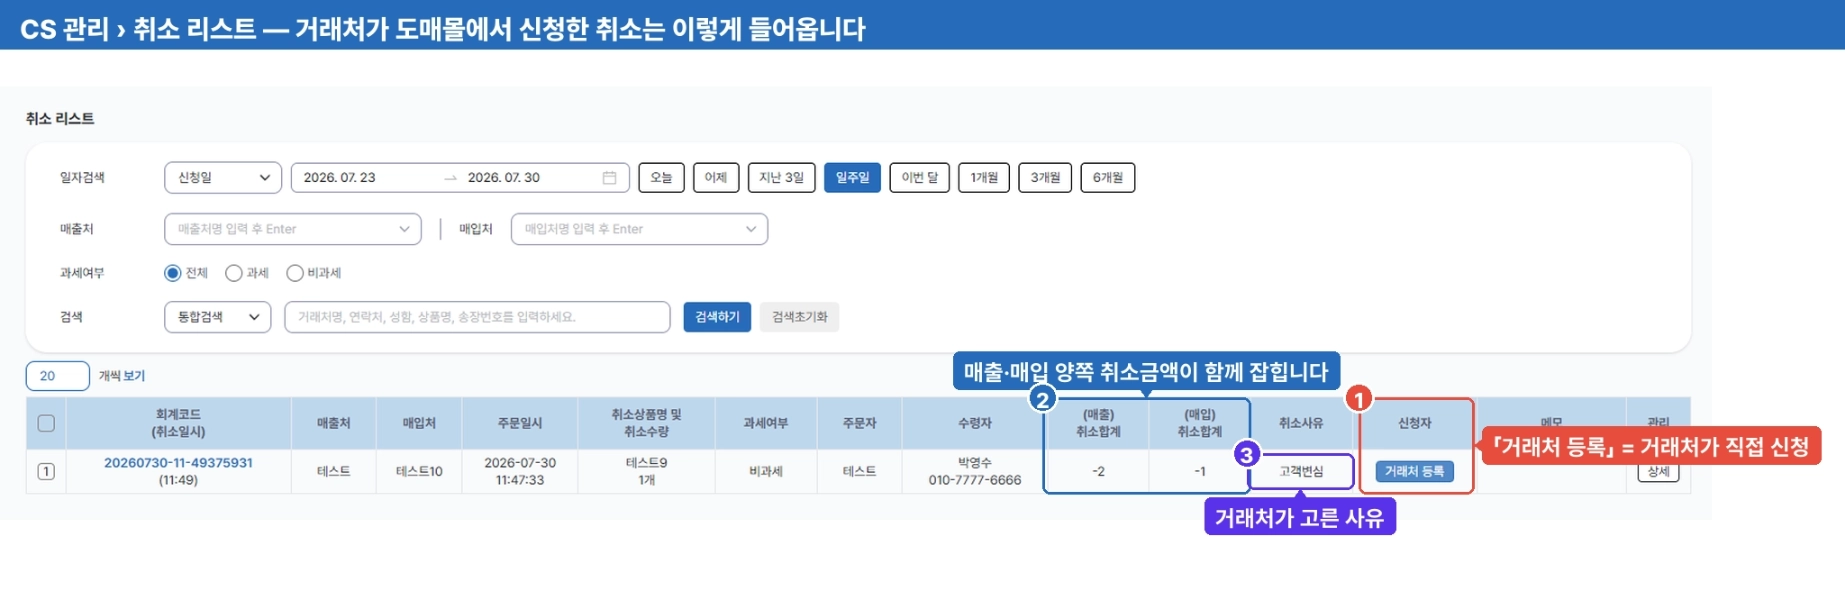Image resolution: width=1845 pixels, height=614 pixels.
Task: Select the 오늘 quick date button
Action: coord(661,177)
